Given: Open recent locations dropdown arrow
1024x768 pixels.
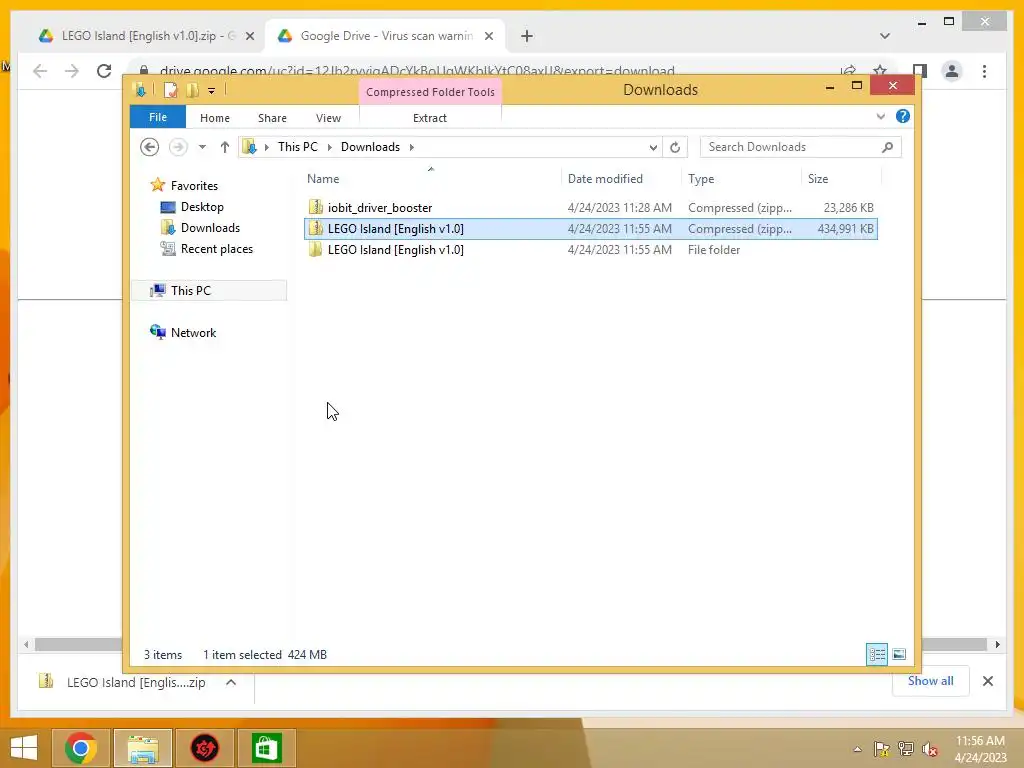Looking at the screenshot, I should point(202,147).
